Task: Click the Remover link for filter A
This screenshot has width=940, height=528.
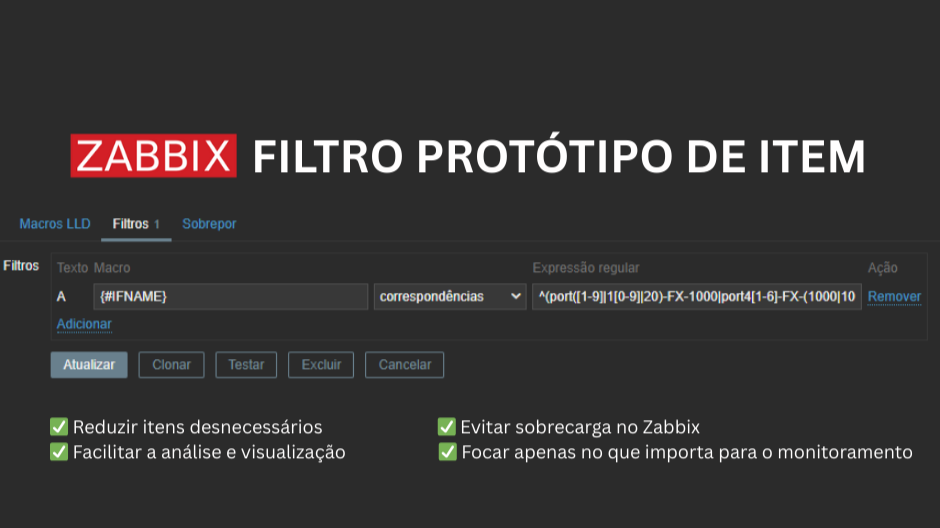Action: 894,297
